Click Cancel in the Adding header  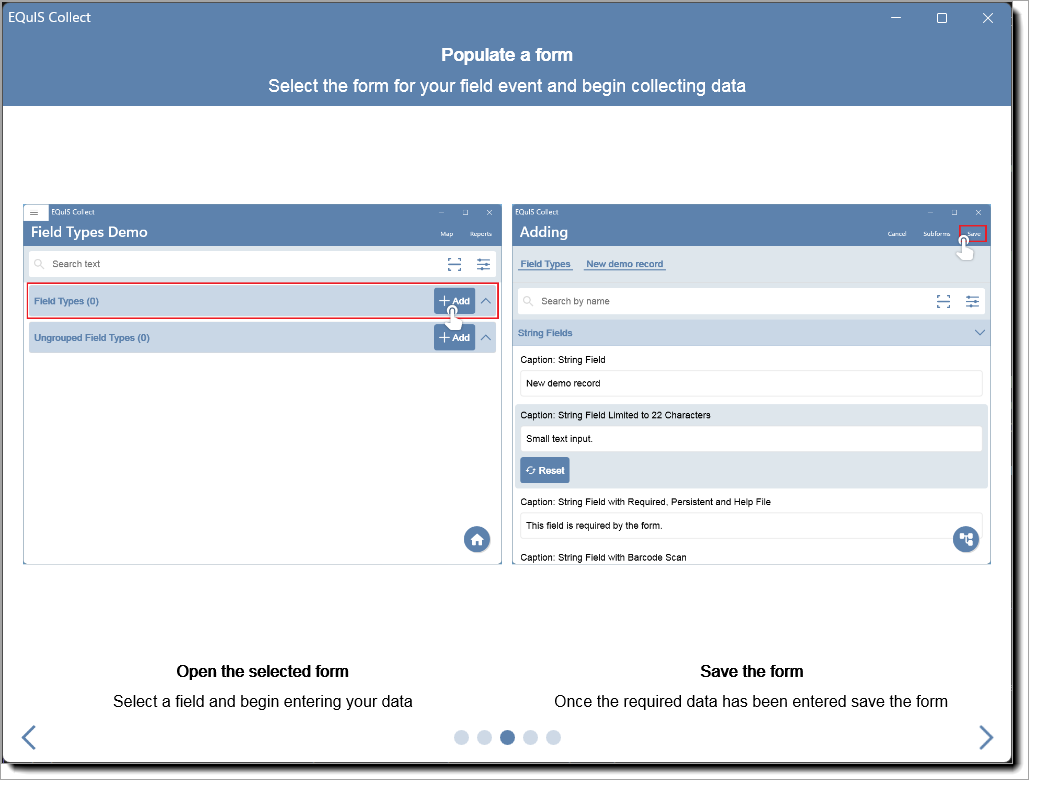[897, 234]
